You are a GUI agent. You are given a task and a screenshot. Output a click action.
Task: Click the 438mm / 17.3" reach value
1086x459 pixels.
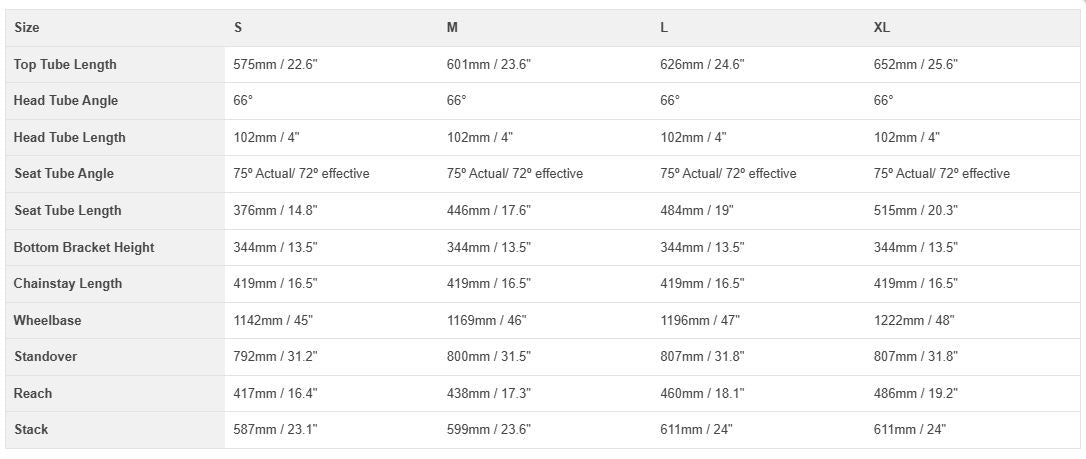tap(488, 393)
